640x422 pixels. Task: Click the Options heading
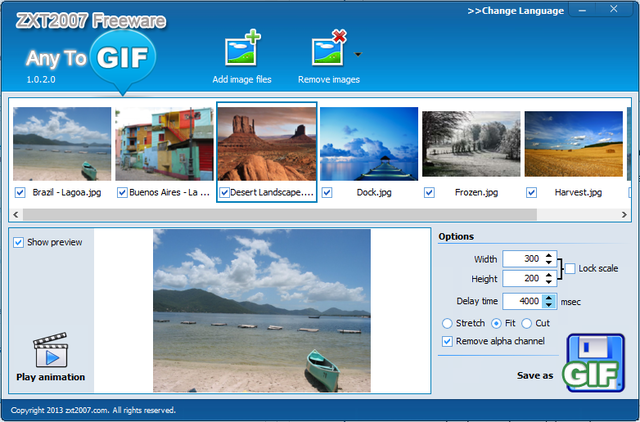click(x=456, y=237)
